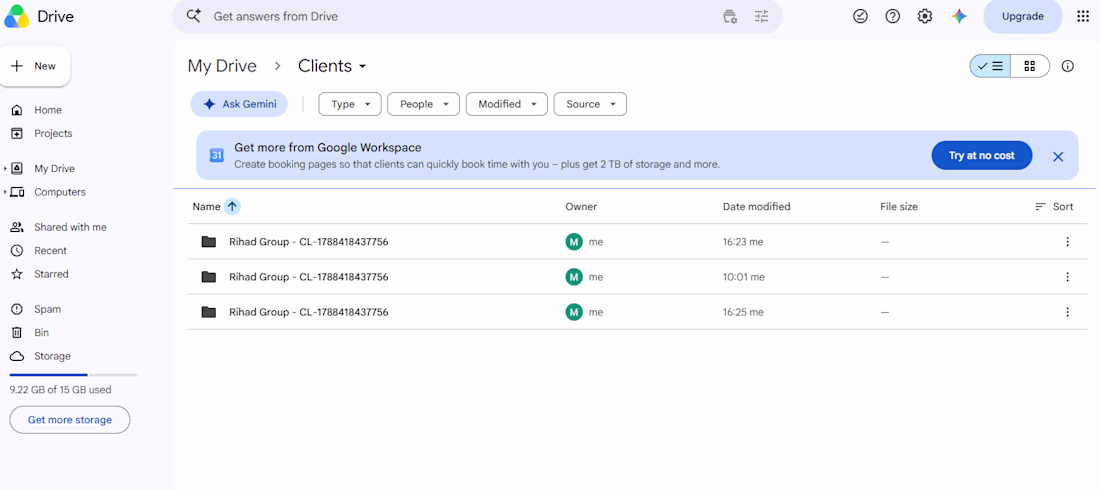Click Ask Gemini button

click(239, 104)
